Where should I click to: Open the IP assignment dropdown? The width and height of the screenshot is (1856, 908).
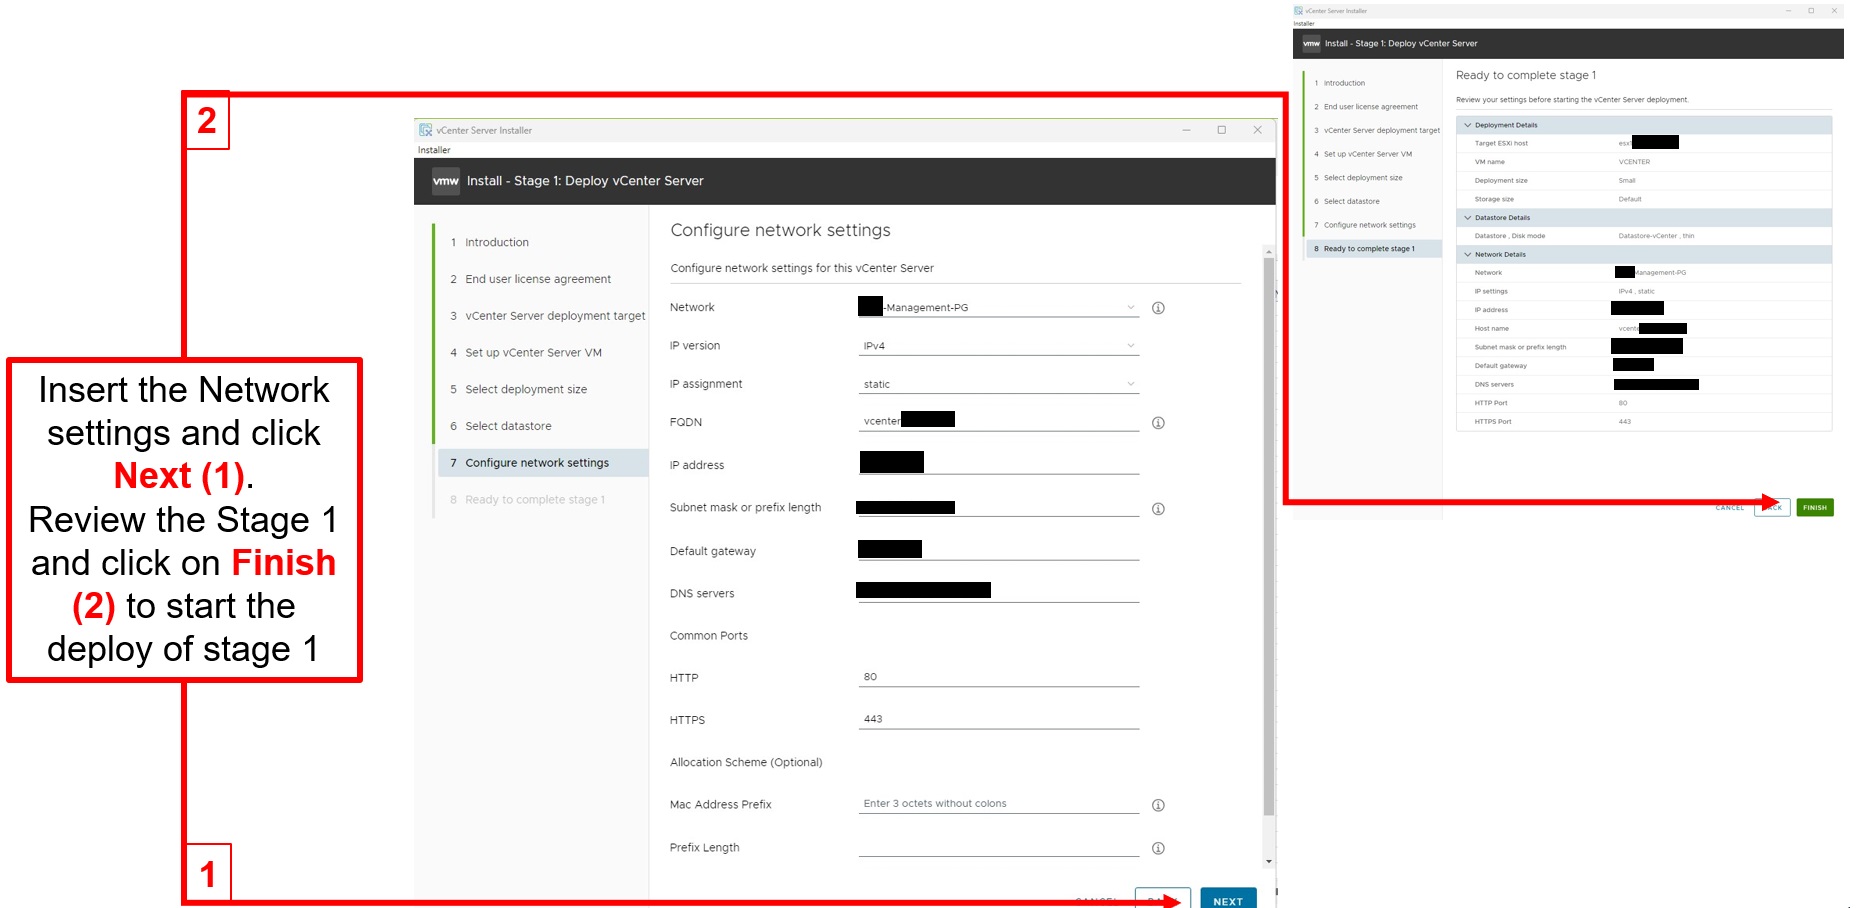tap(998, 384)
